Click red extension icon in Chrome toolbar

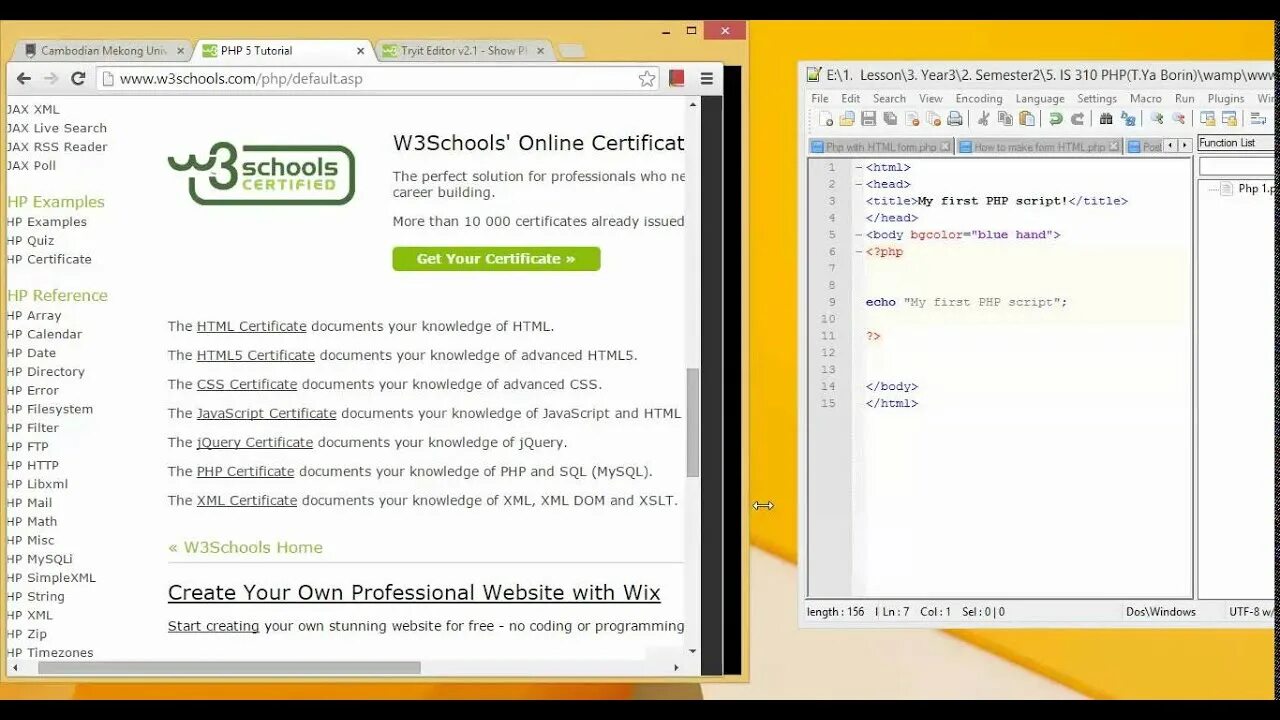coord(677,78)
